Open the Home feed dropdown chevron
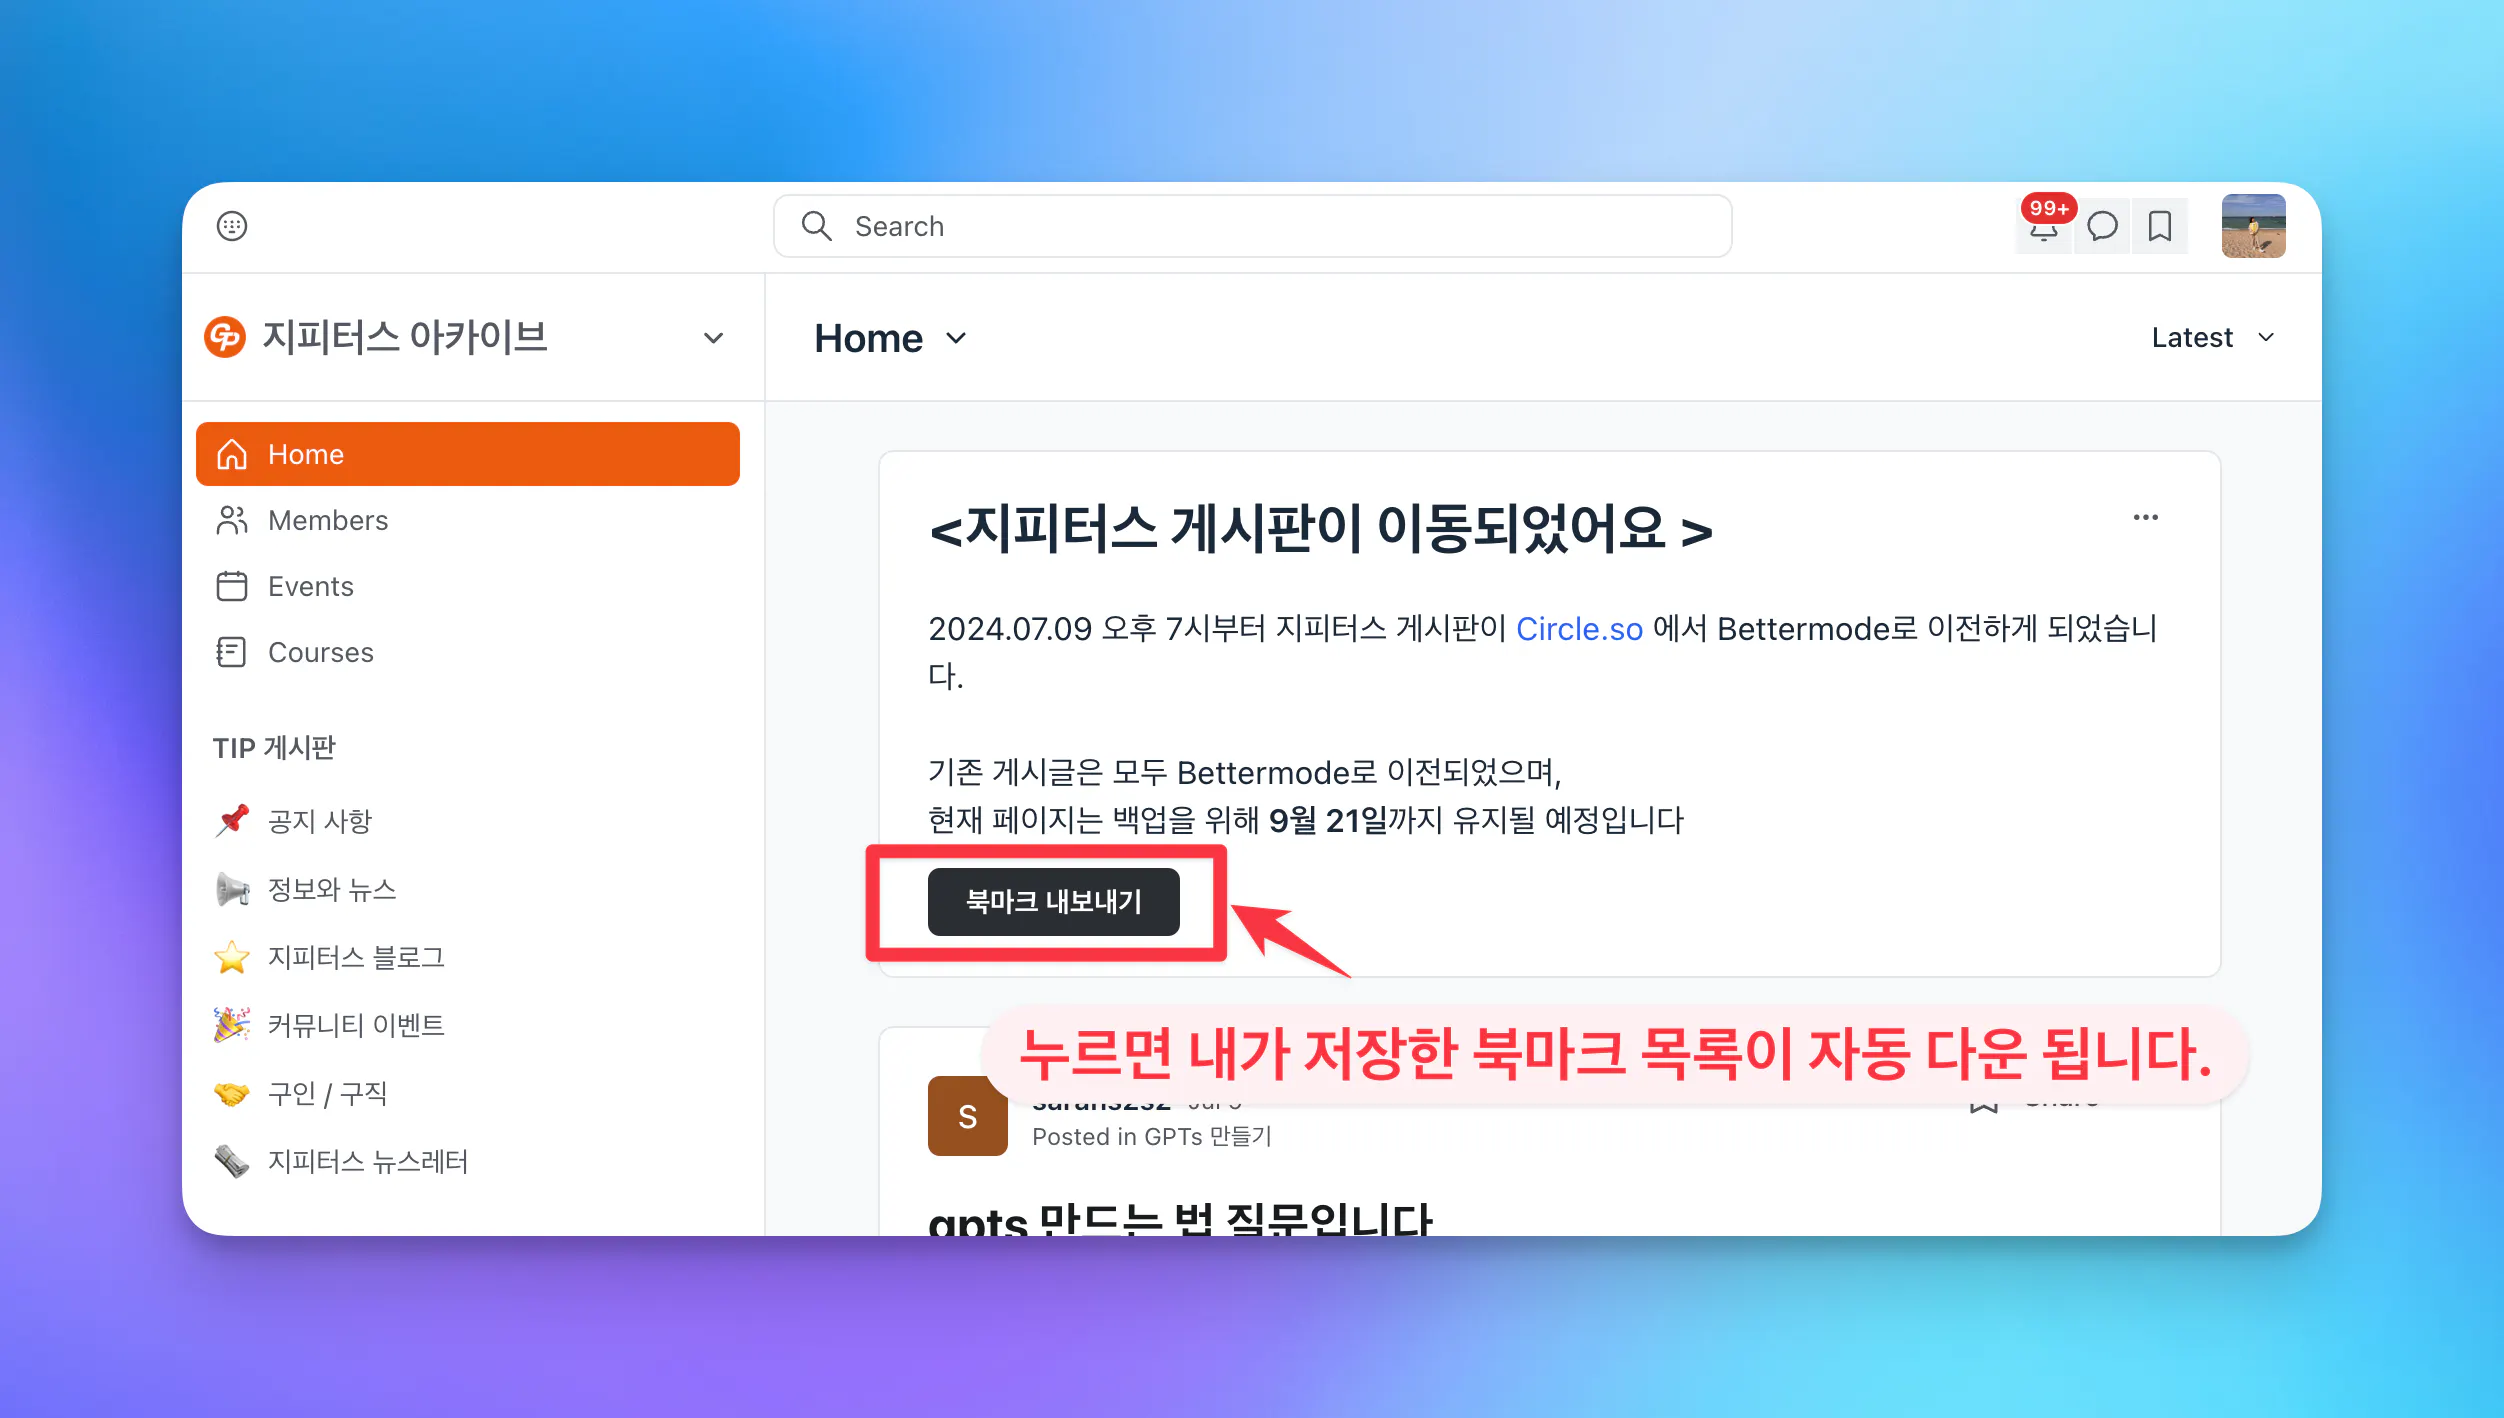2504x1418 pixels. 955,339
